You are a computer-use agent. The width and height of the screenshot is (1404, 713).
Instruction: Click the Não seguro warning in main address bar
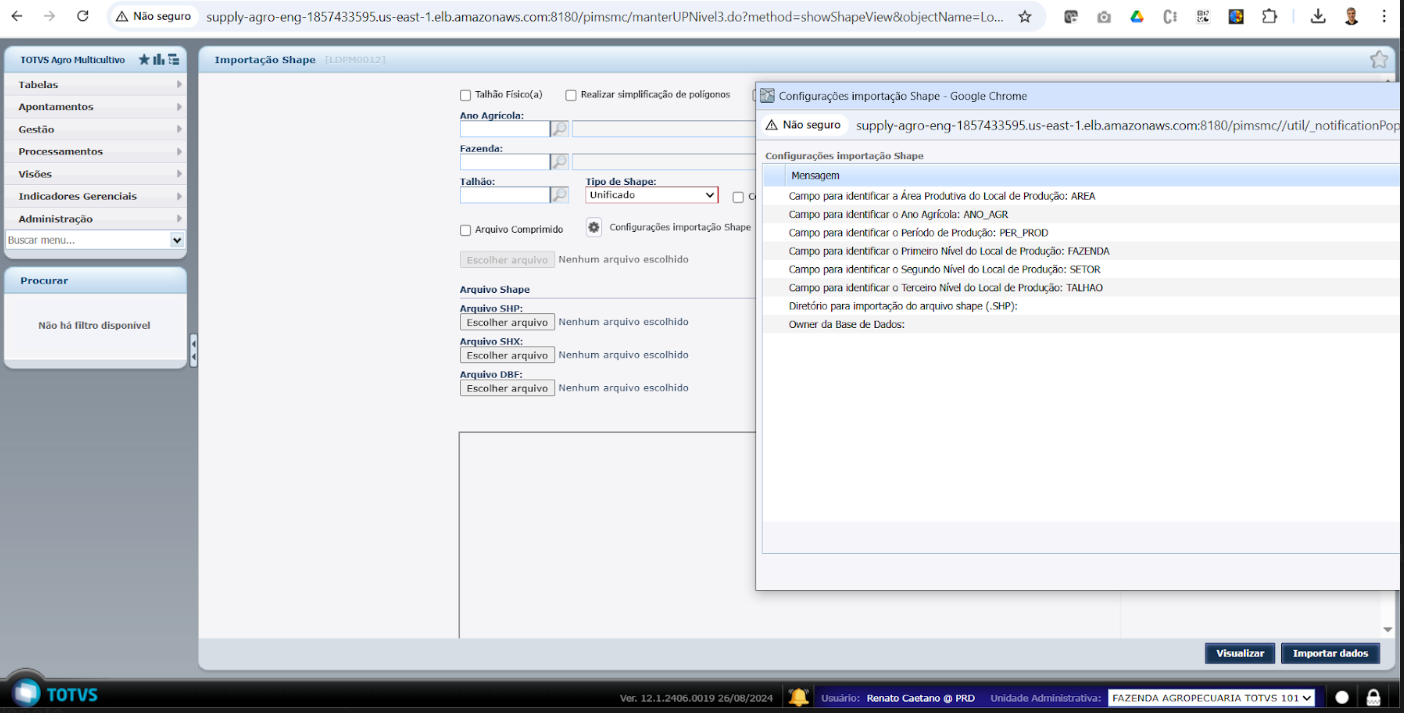pos(154,16)
